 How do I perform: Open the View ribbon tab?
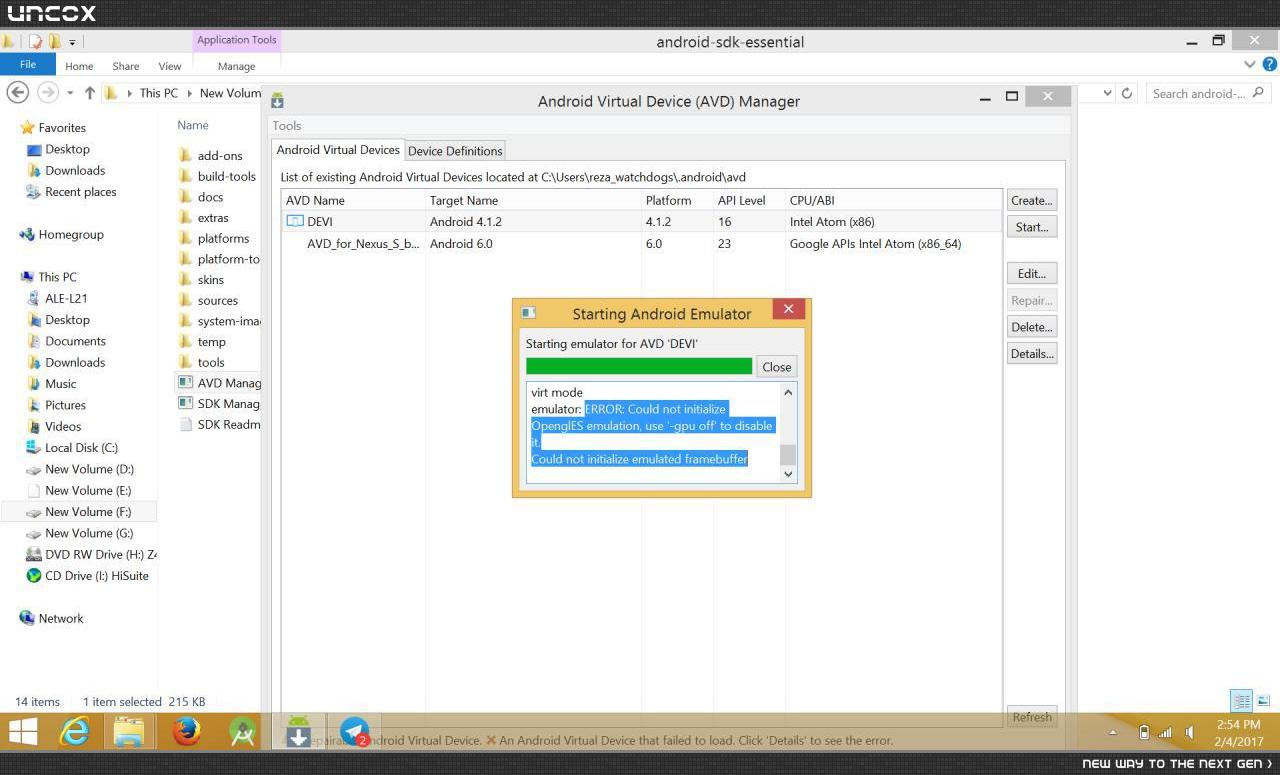click(x=170, y=66)
